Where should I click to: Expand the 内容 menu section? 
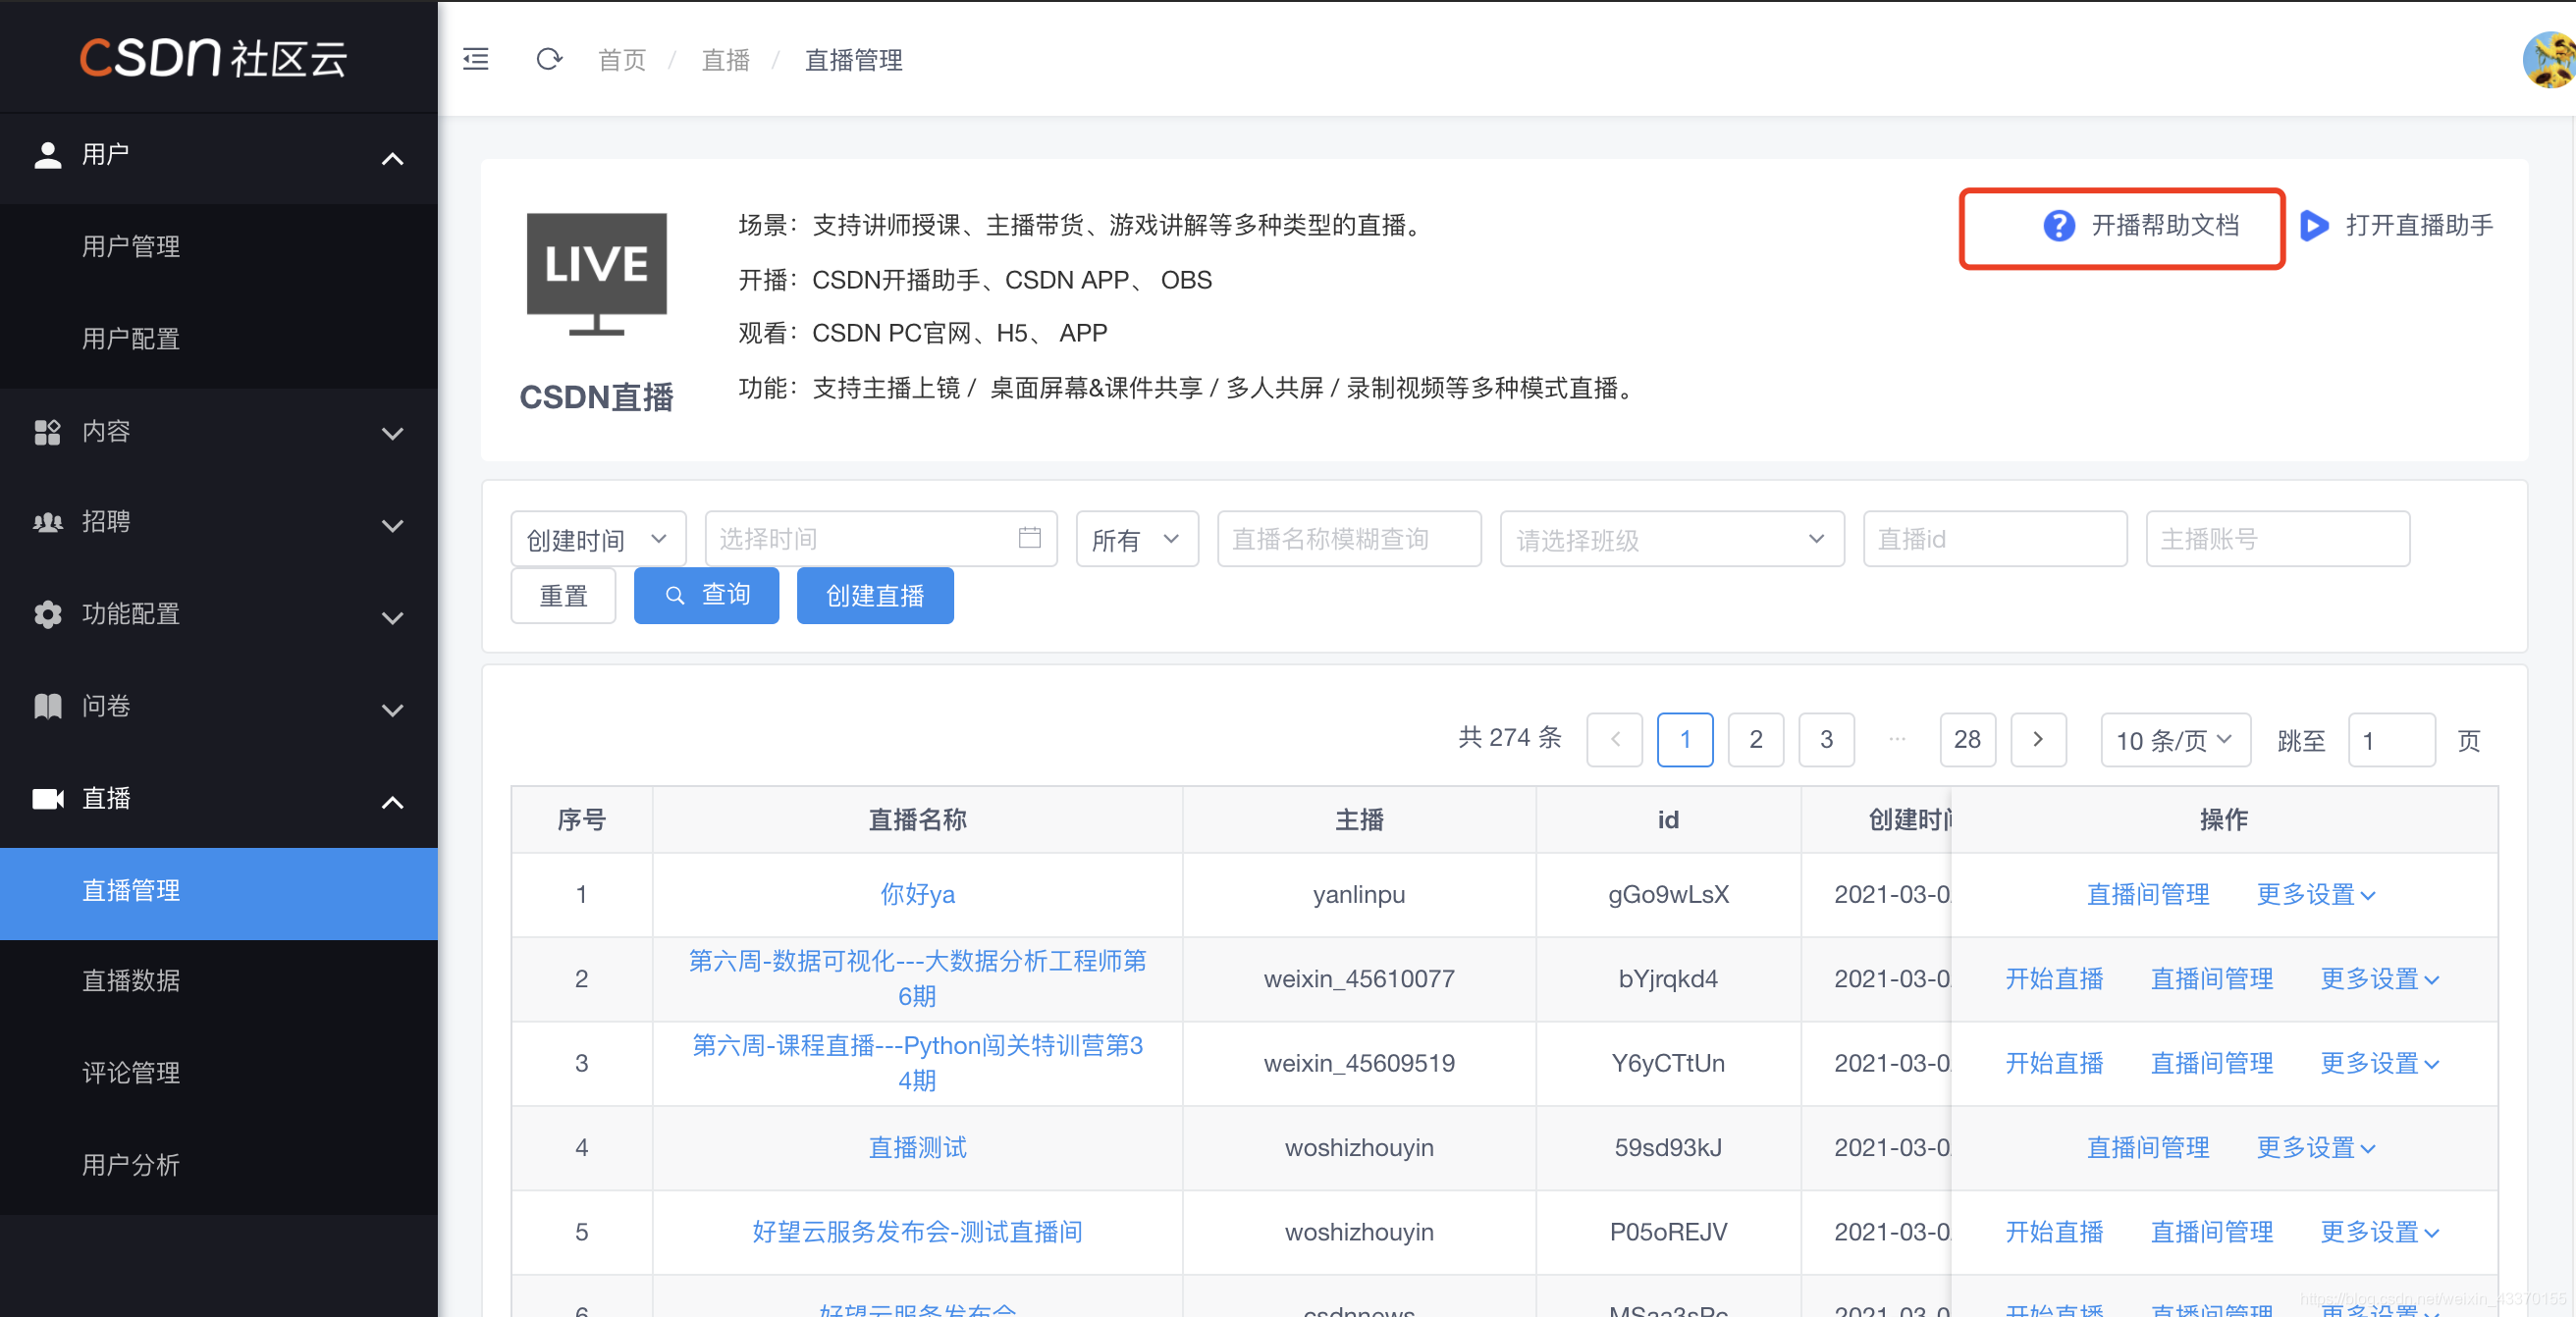[x=393, y=433]
